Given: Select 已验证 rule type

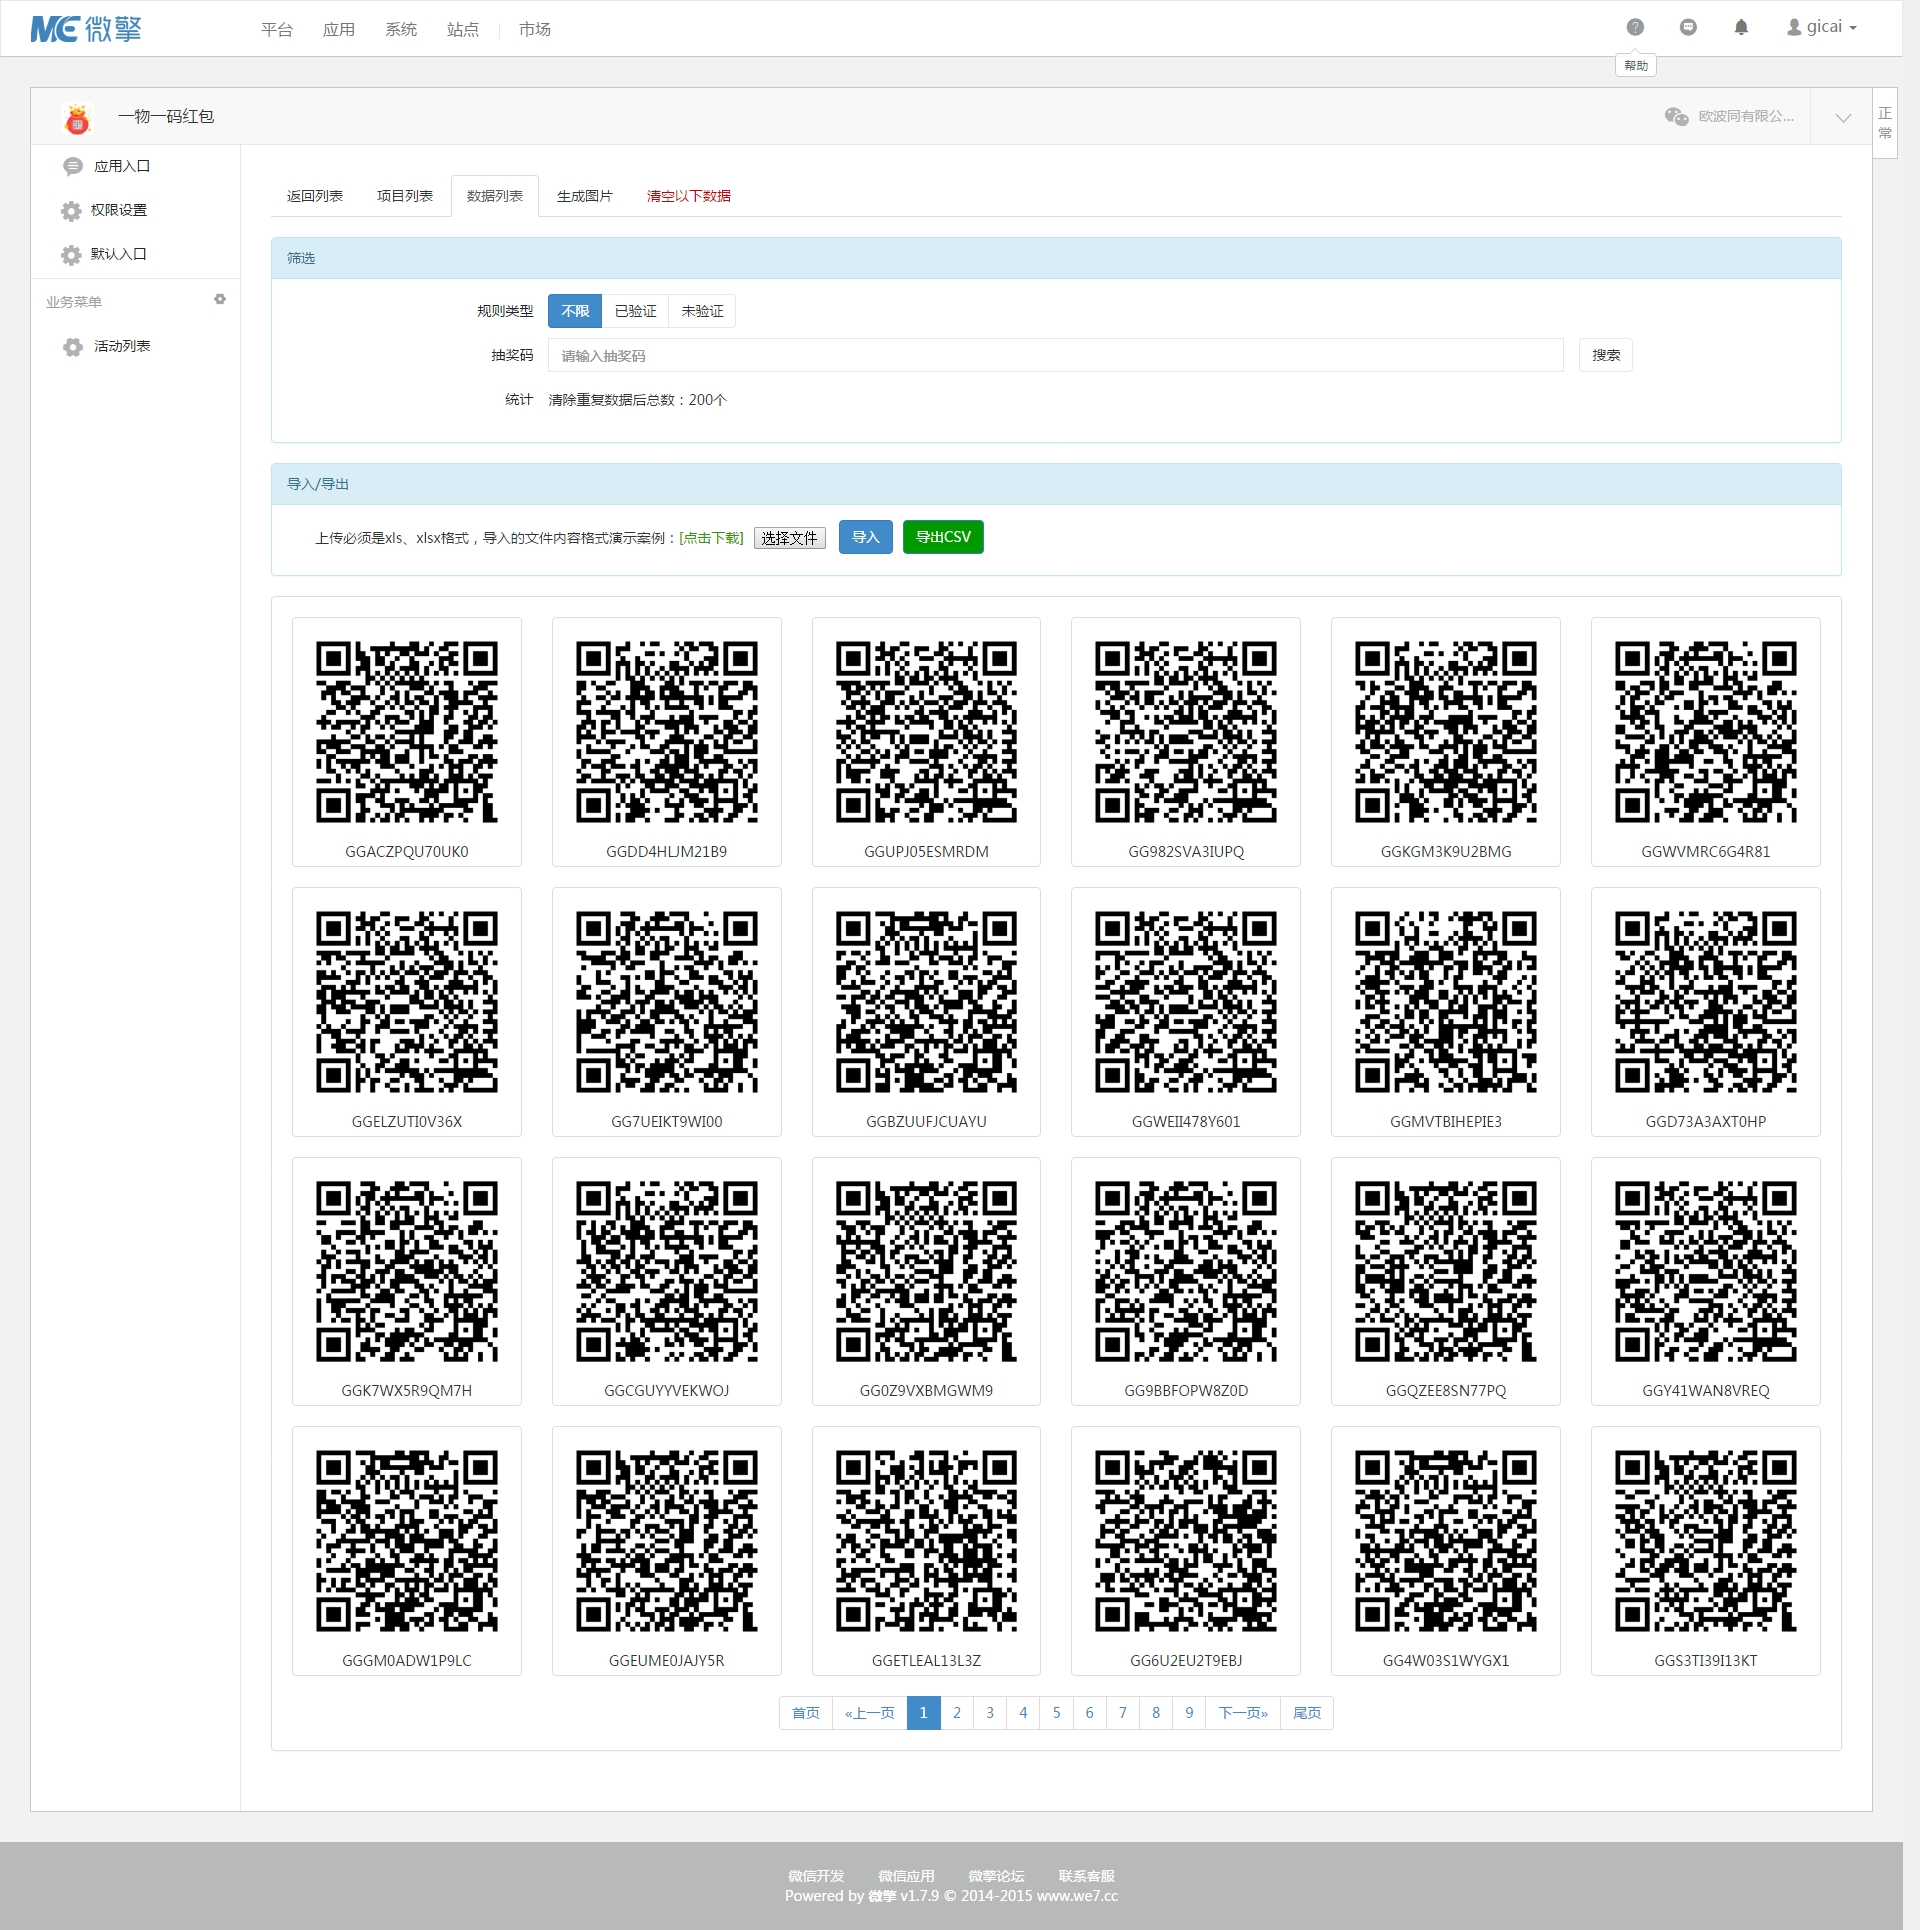Looking at the screenshot, I should coord(635,311).
